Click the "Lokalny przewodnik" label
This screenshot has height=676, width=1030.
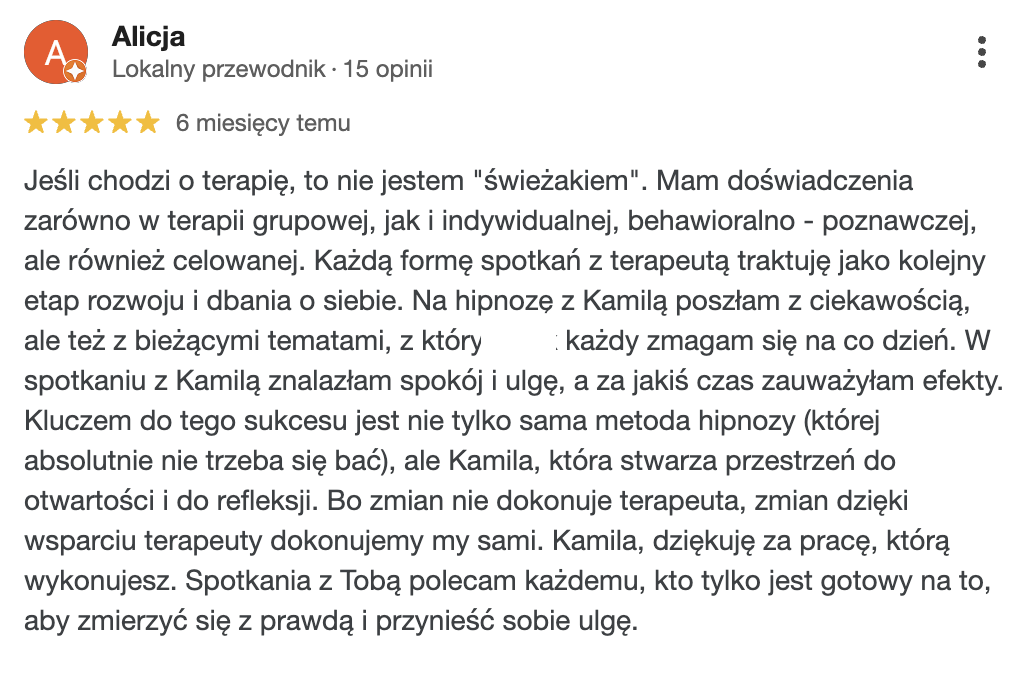pyautogui.click(x=219, y=69)
